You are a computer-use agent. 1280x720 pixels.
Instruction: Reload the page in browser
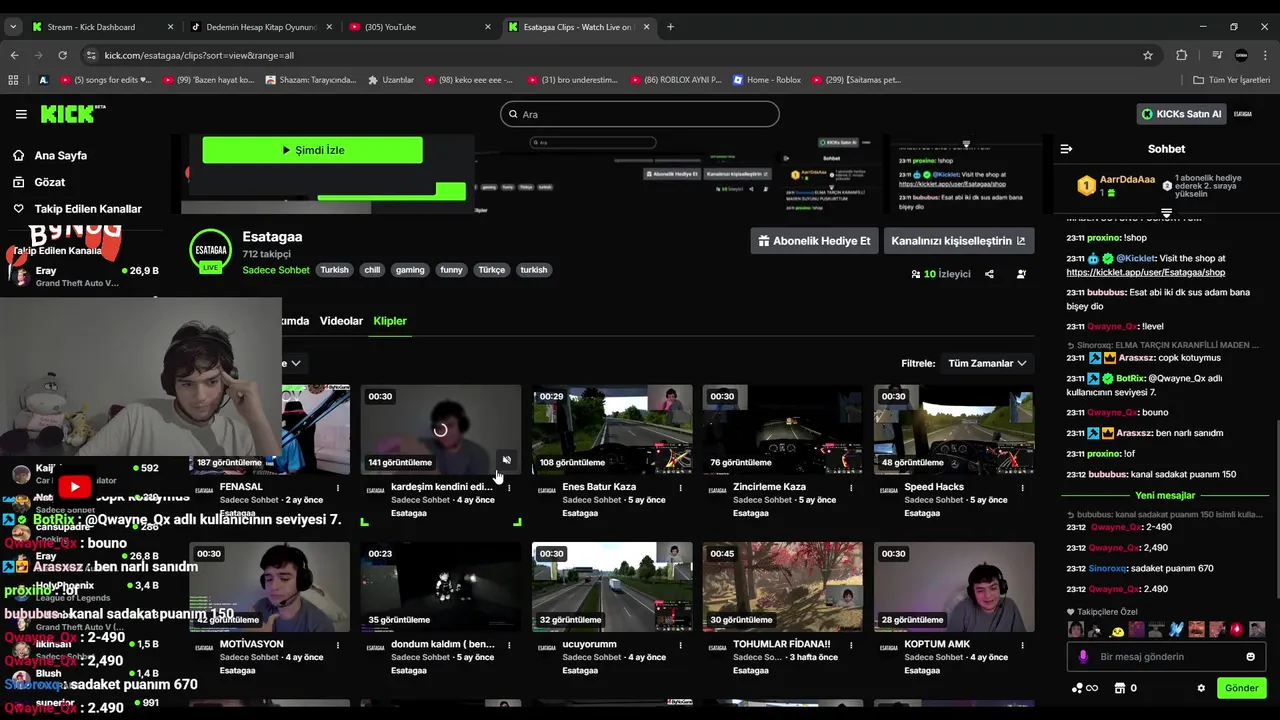(62, 55)
